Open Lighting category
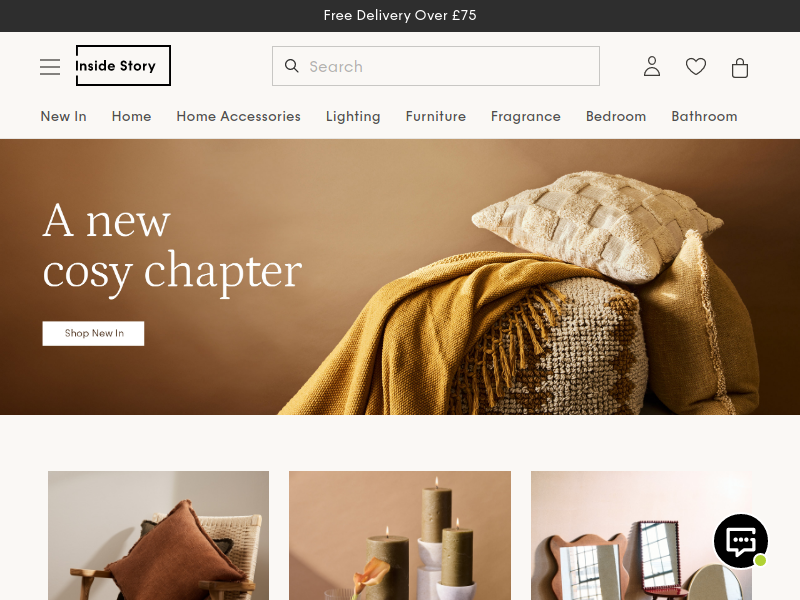This screenshot has height=600, width=800. coord(353,117)
